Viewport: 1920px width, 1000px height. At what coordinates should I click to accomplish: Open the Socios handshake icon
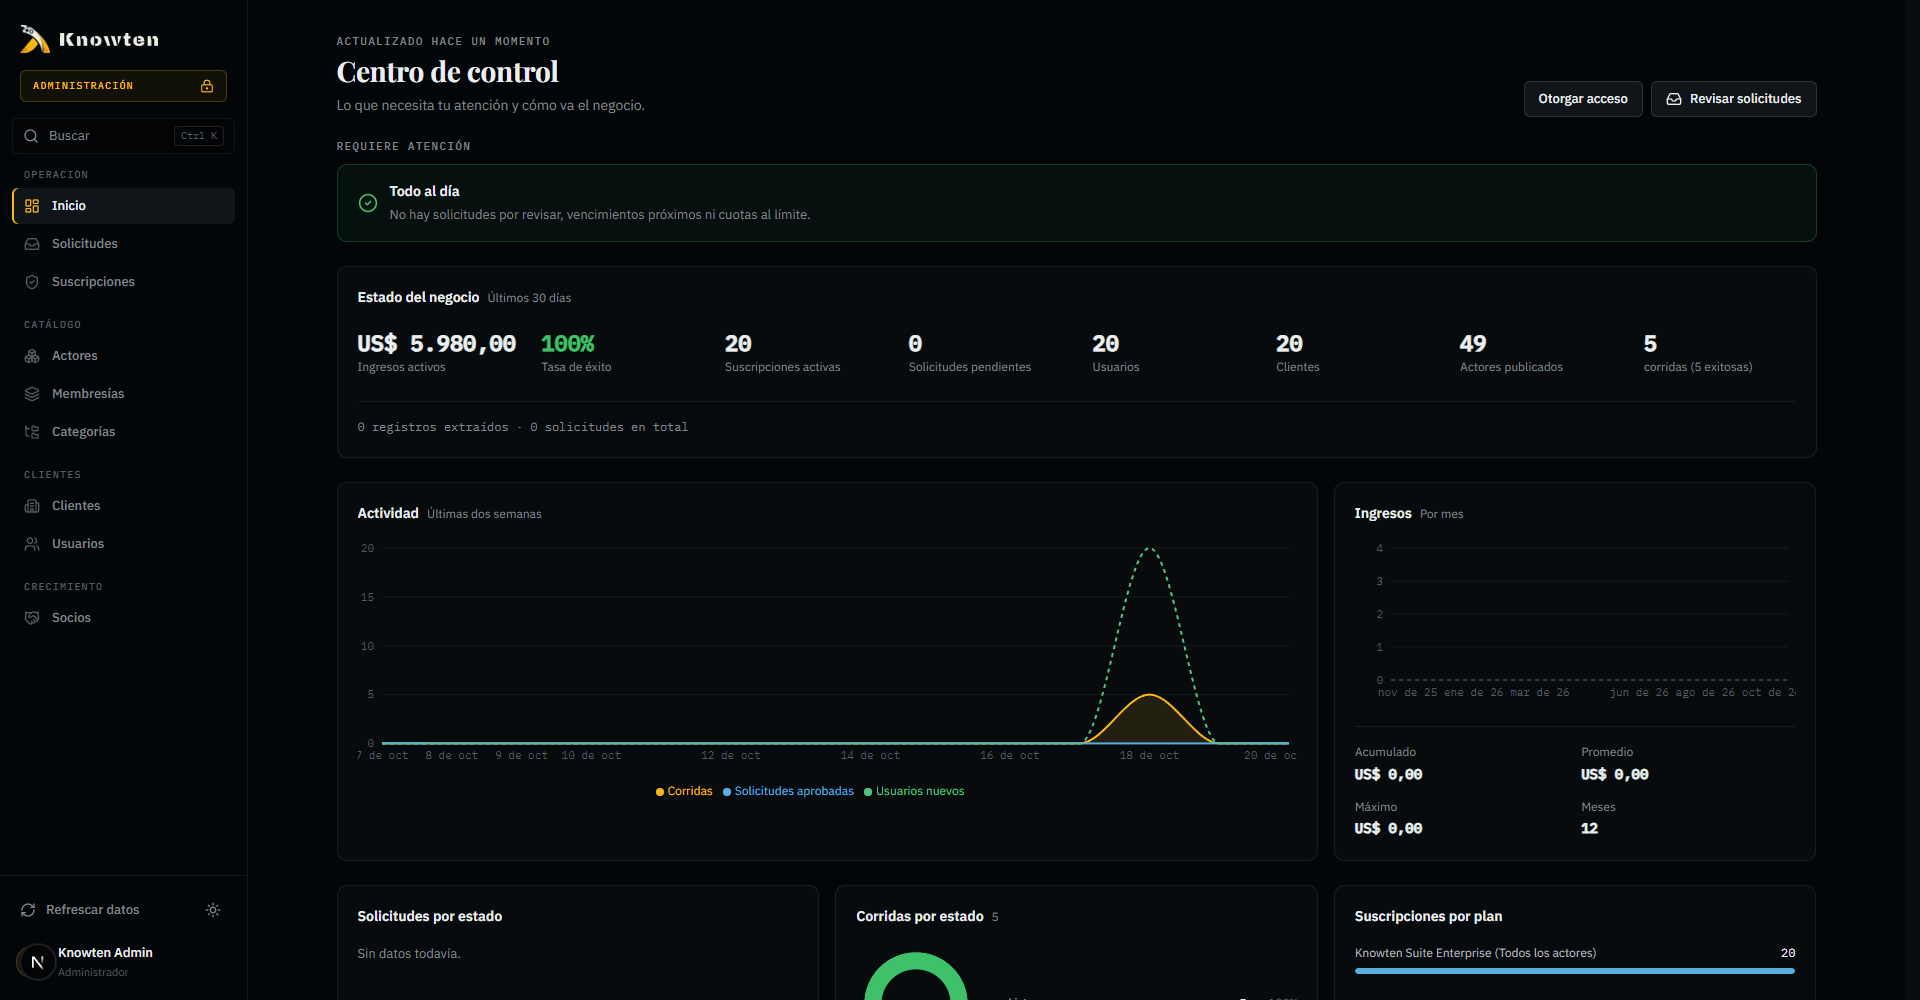[x=32, y=618]
